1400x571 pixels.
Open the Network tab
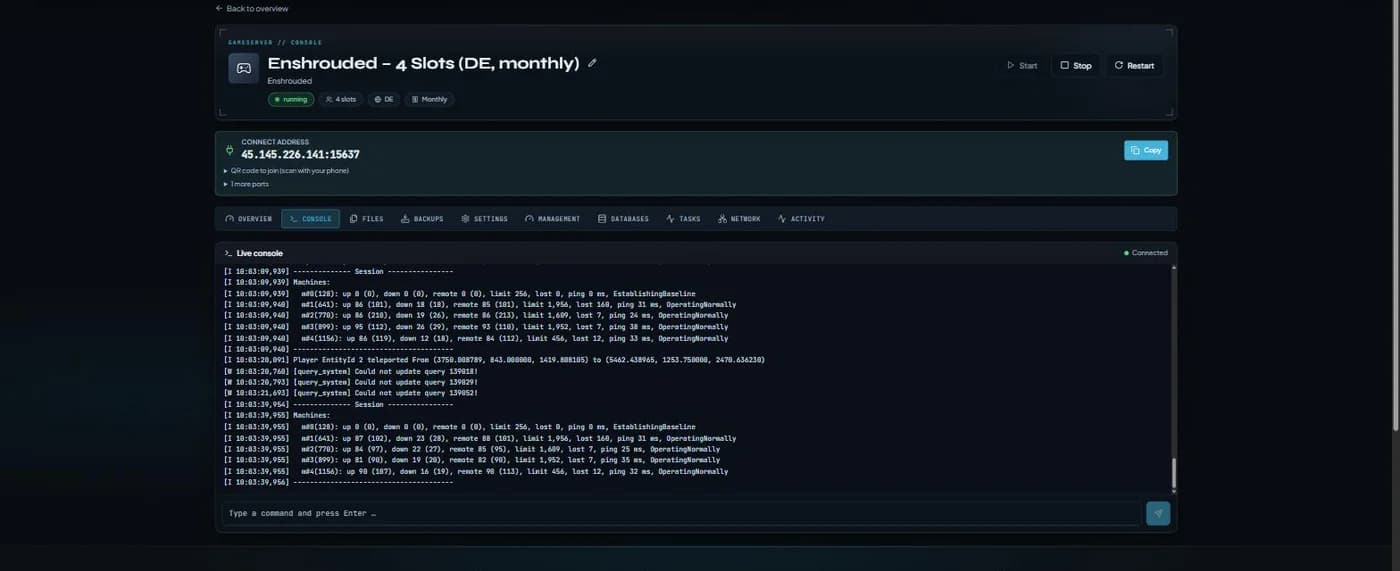(x=739, y=219)
